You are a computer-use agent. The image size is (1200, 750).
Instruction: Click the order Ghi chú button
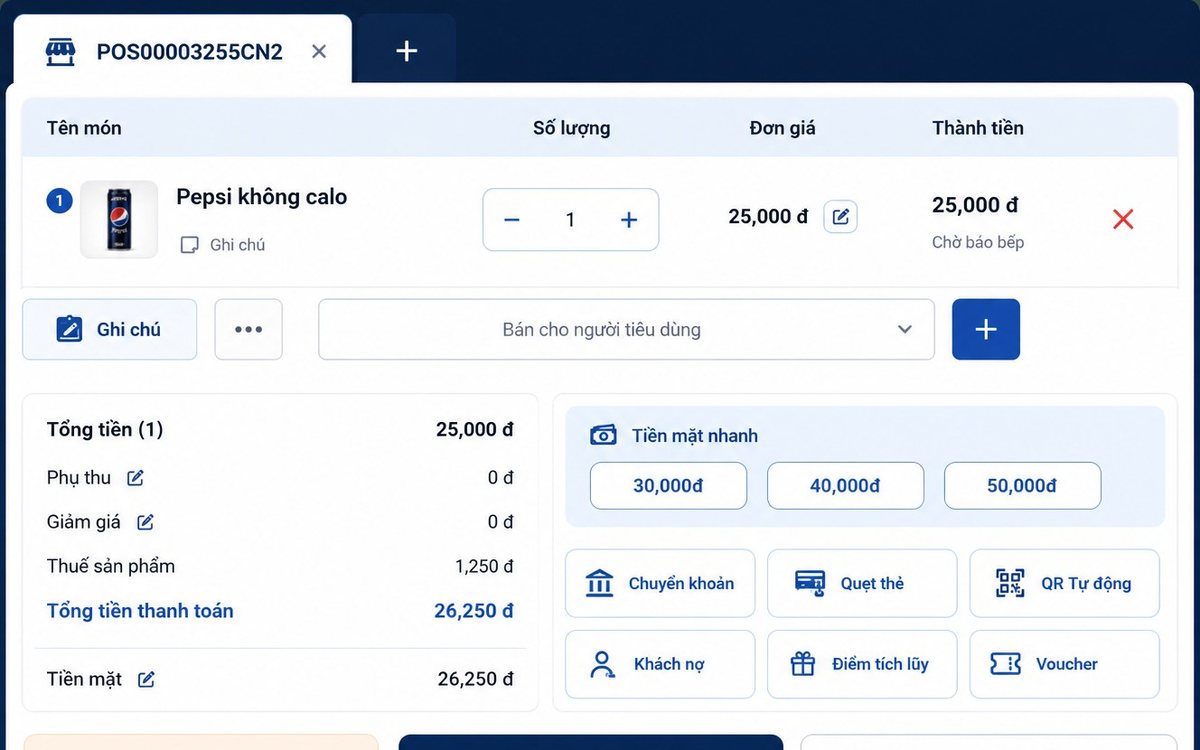109,329
